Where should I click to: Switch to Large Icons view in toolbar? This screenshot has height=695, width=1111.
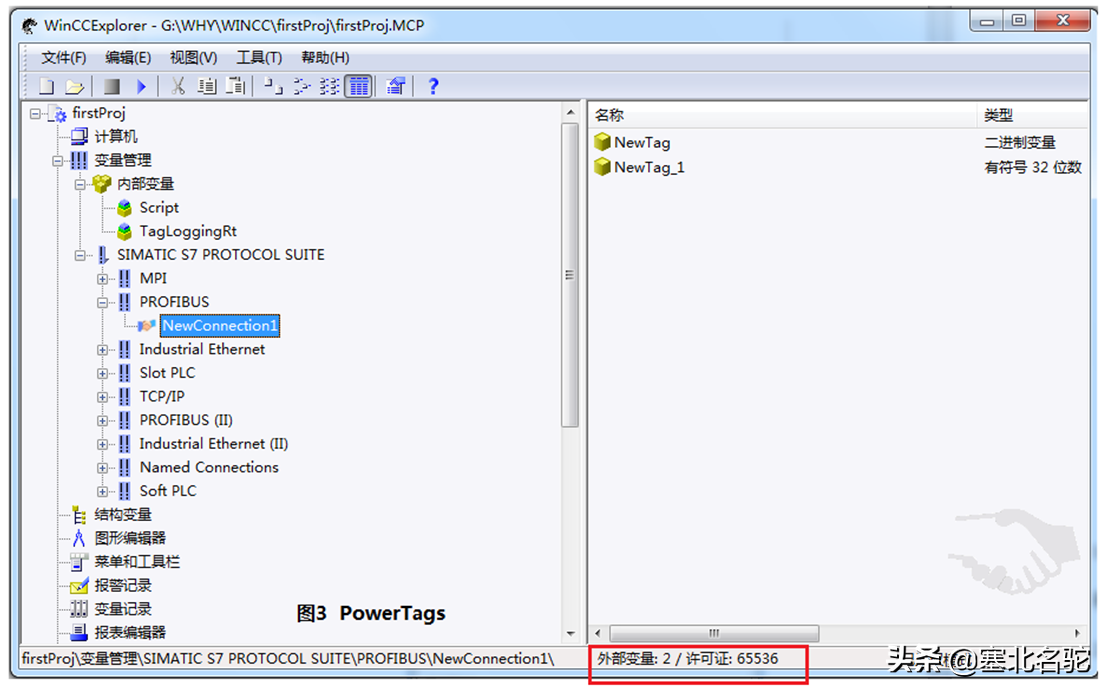coord(271,87)
